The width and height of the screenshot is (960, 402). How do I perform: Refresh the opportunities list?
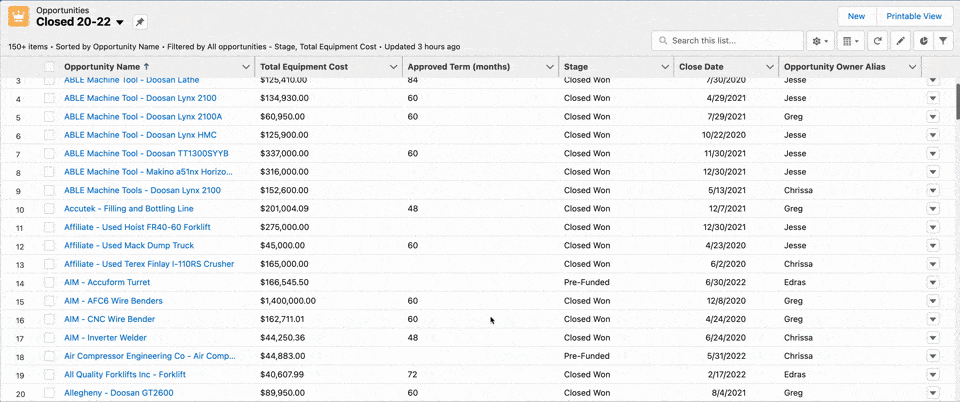pyautogui.click(x=877, y=41)
